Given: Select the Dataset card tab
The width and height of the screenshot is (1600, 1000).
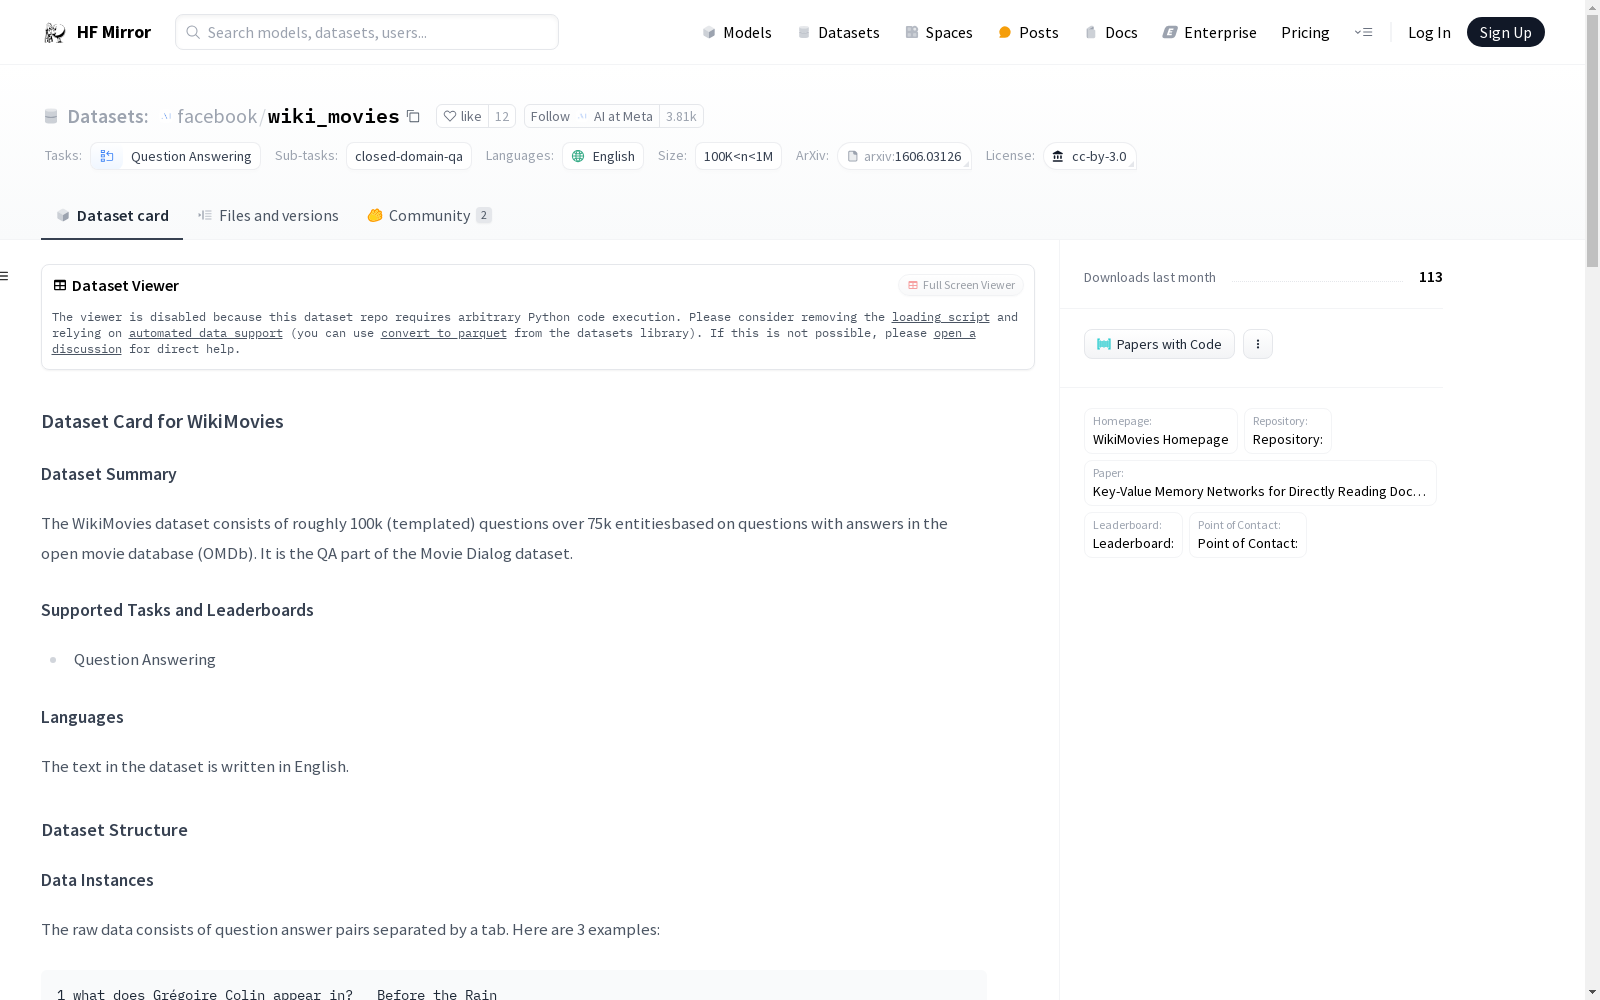Looking at the screenshot, I should 112,215.
